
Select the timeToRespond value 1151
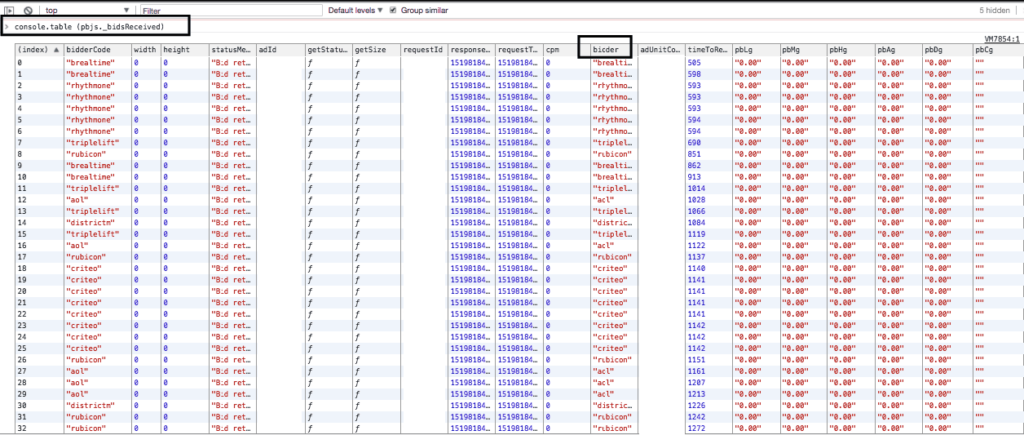tap(696, 360)
